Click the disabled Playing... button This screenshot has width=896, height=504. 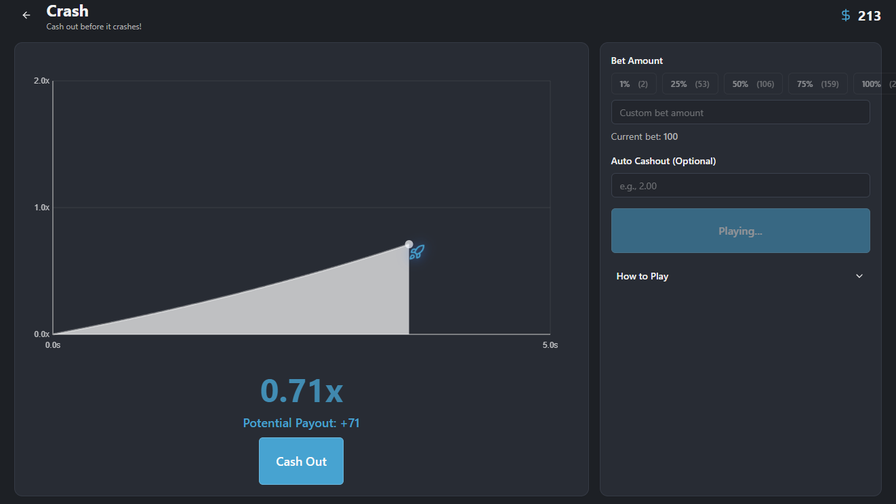pyautogui.click(x=740, y=231)
